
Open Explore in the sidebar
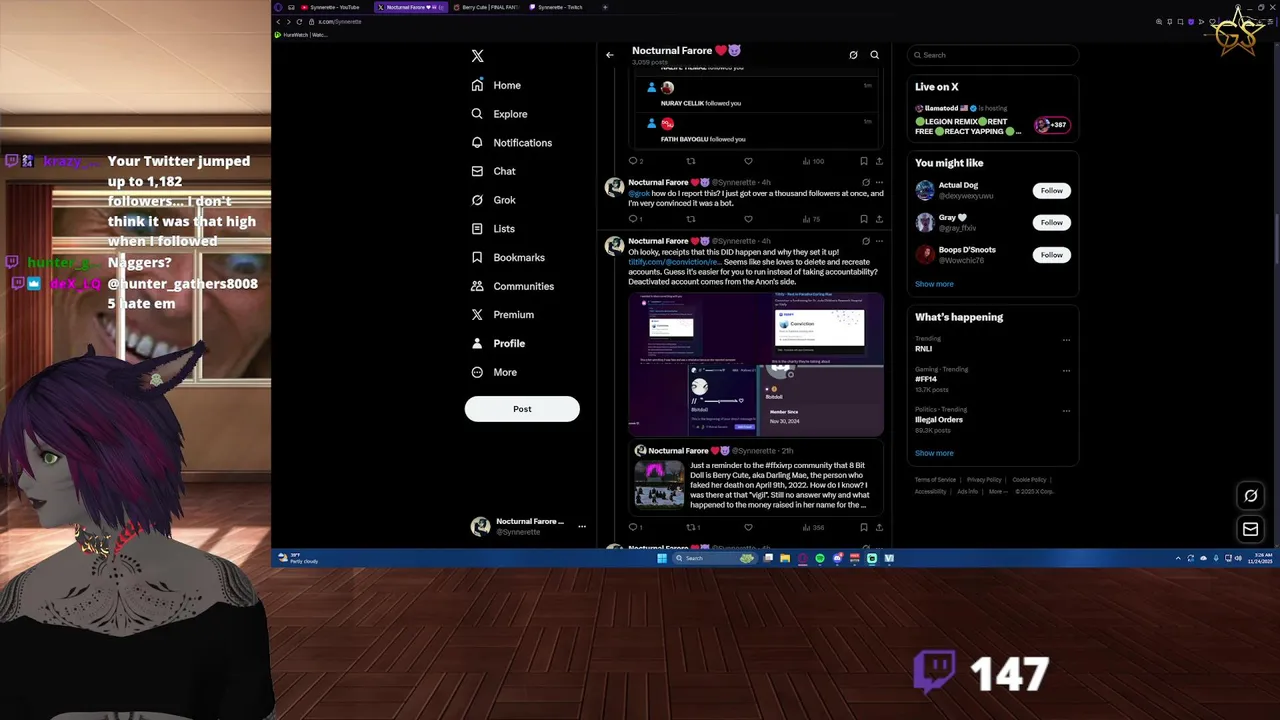pos(499,114)
